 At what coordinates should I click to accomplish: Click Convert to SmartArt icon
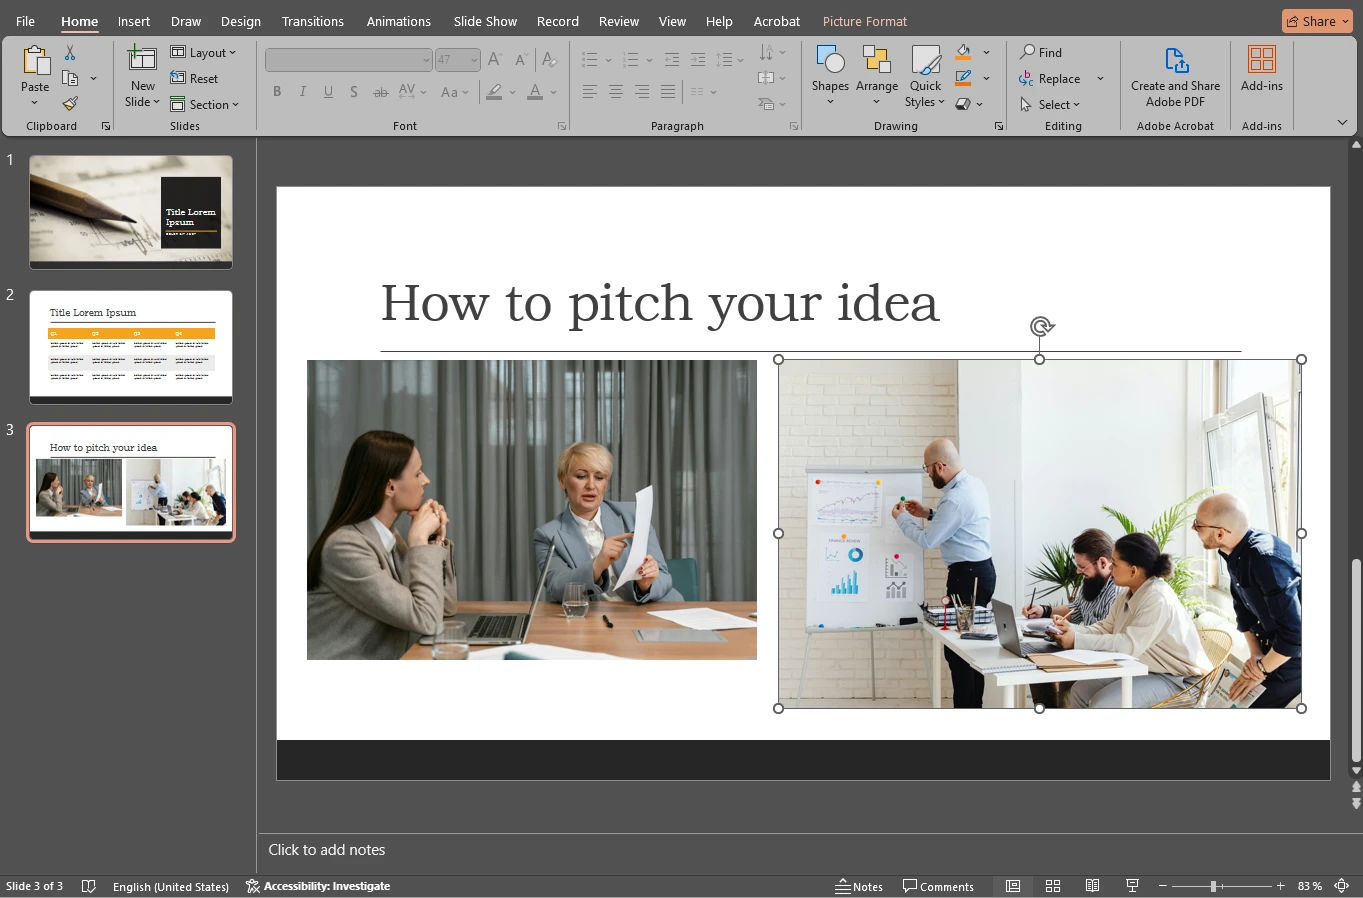(766, 104)
